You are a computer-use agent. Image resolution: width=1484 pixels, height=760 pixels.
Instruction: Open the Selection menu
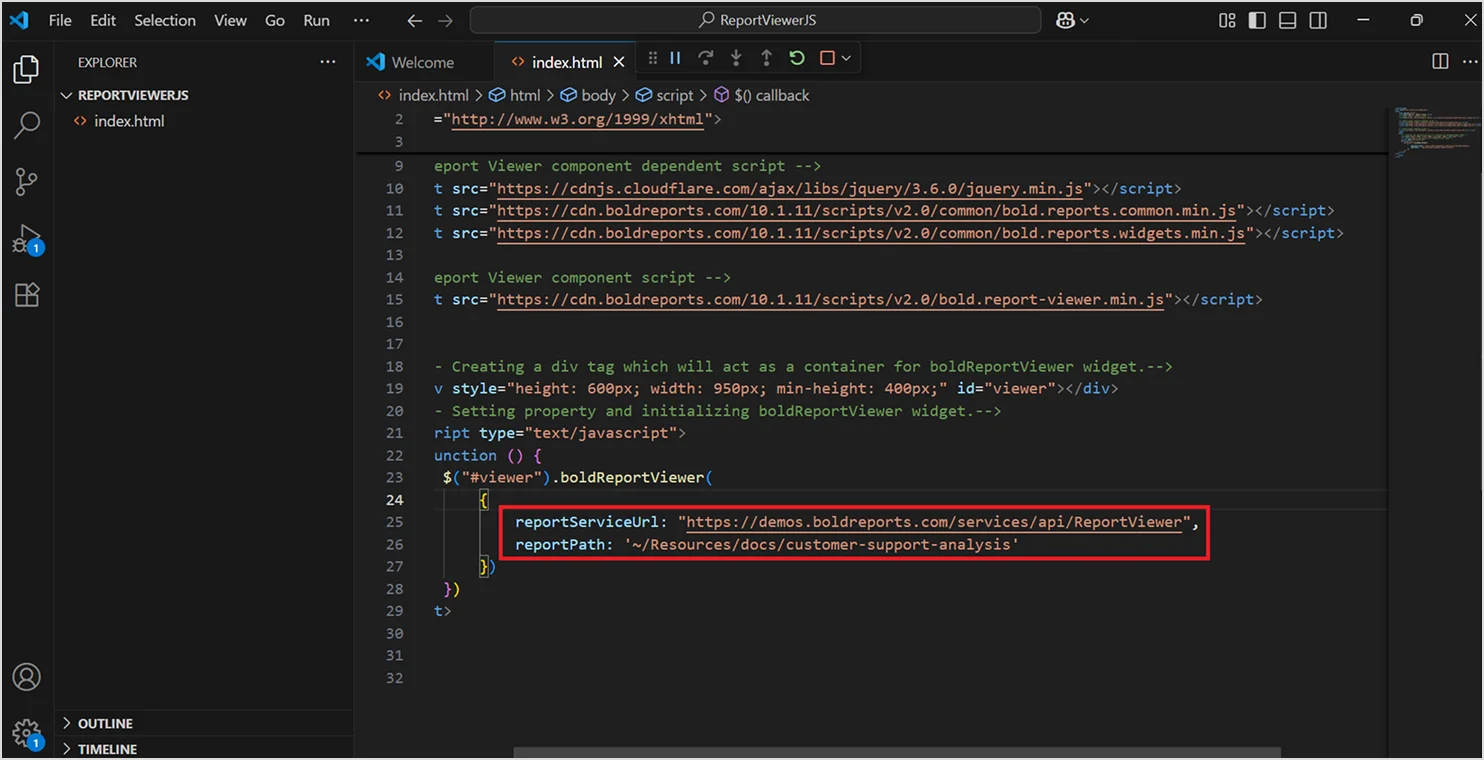pos(165,21)
